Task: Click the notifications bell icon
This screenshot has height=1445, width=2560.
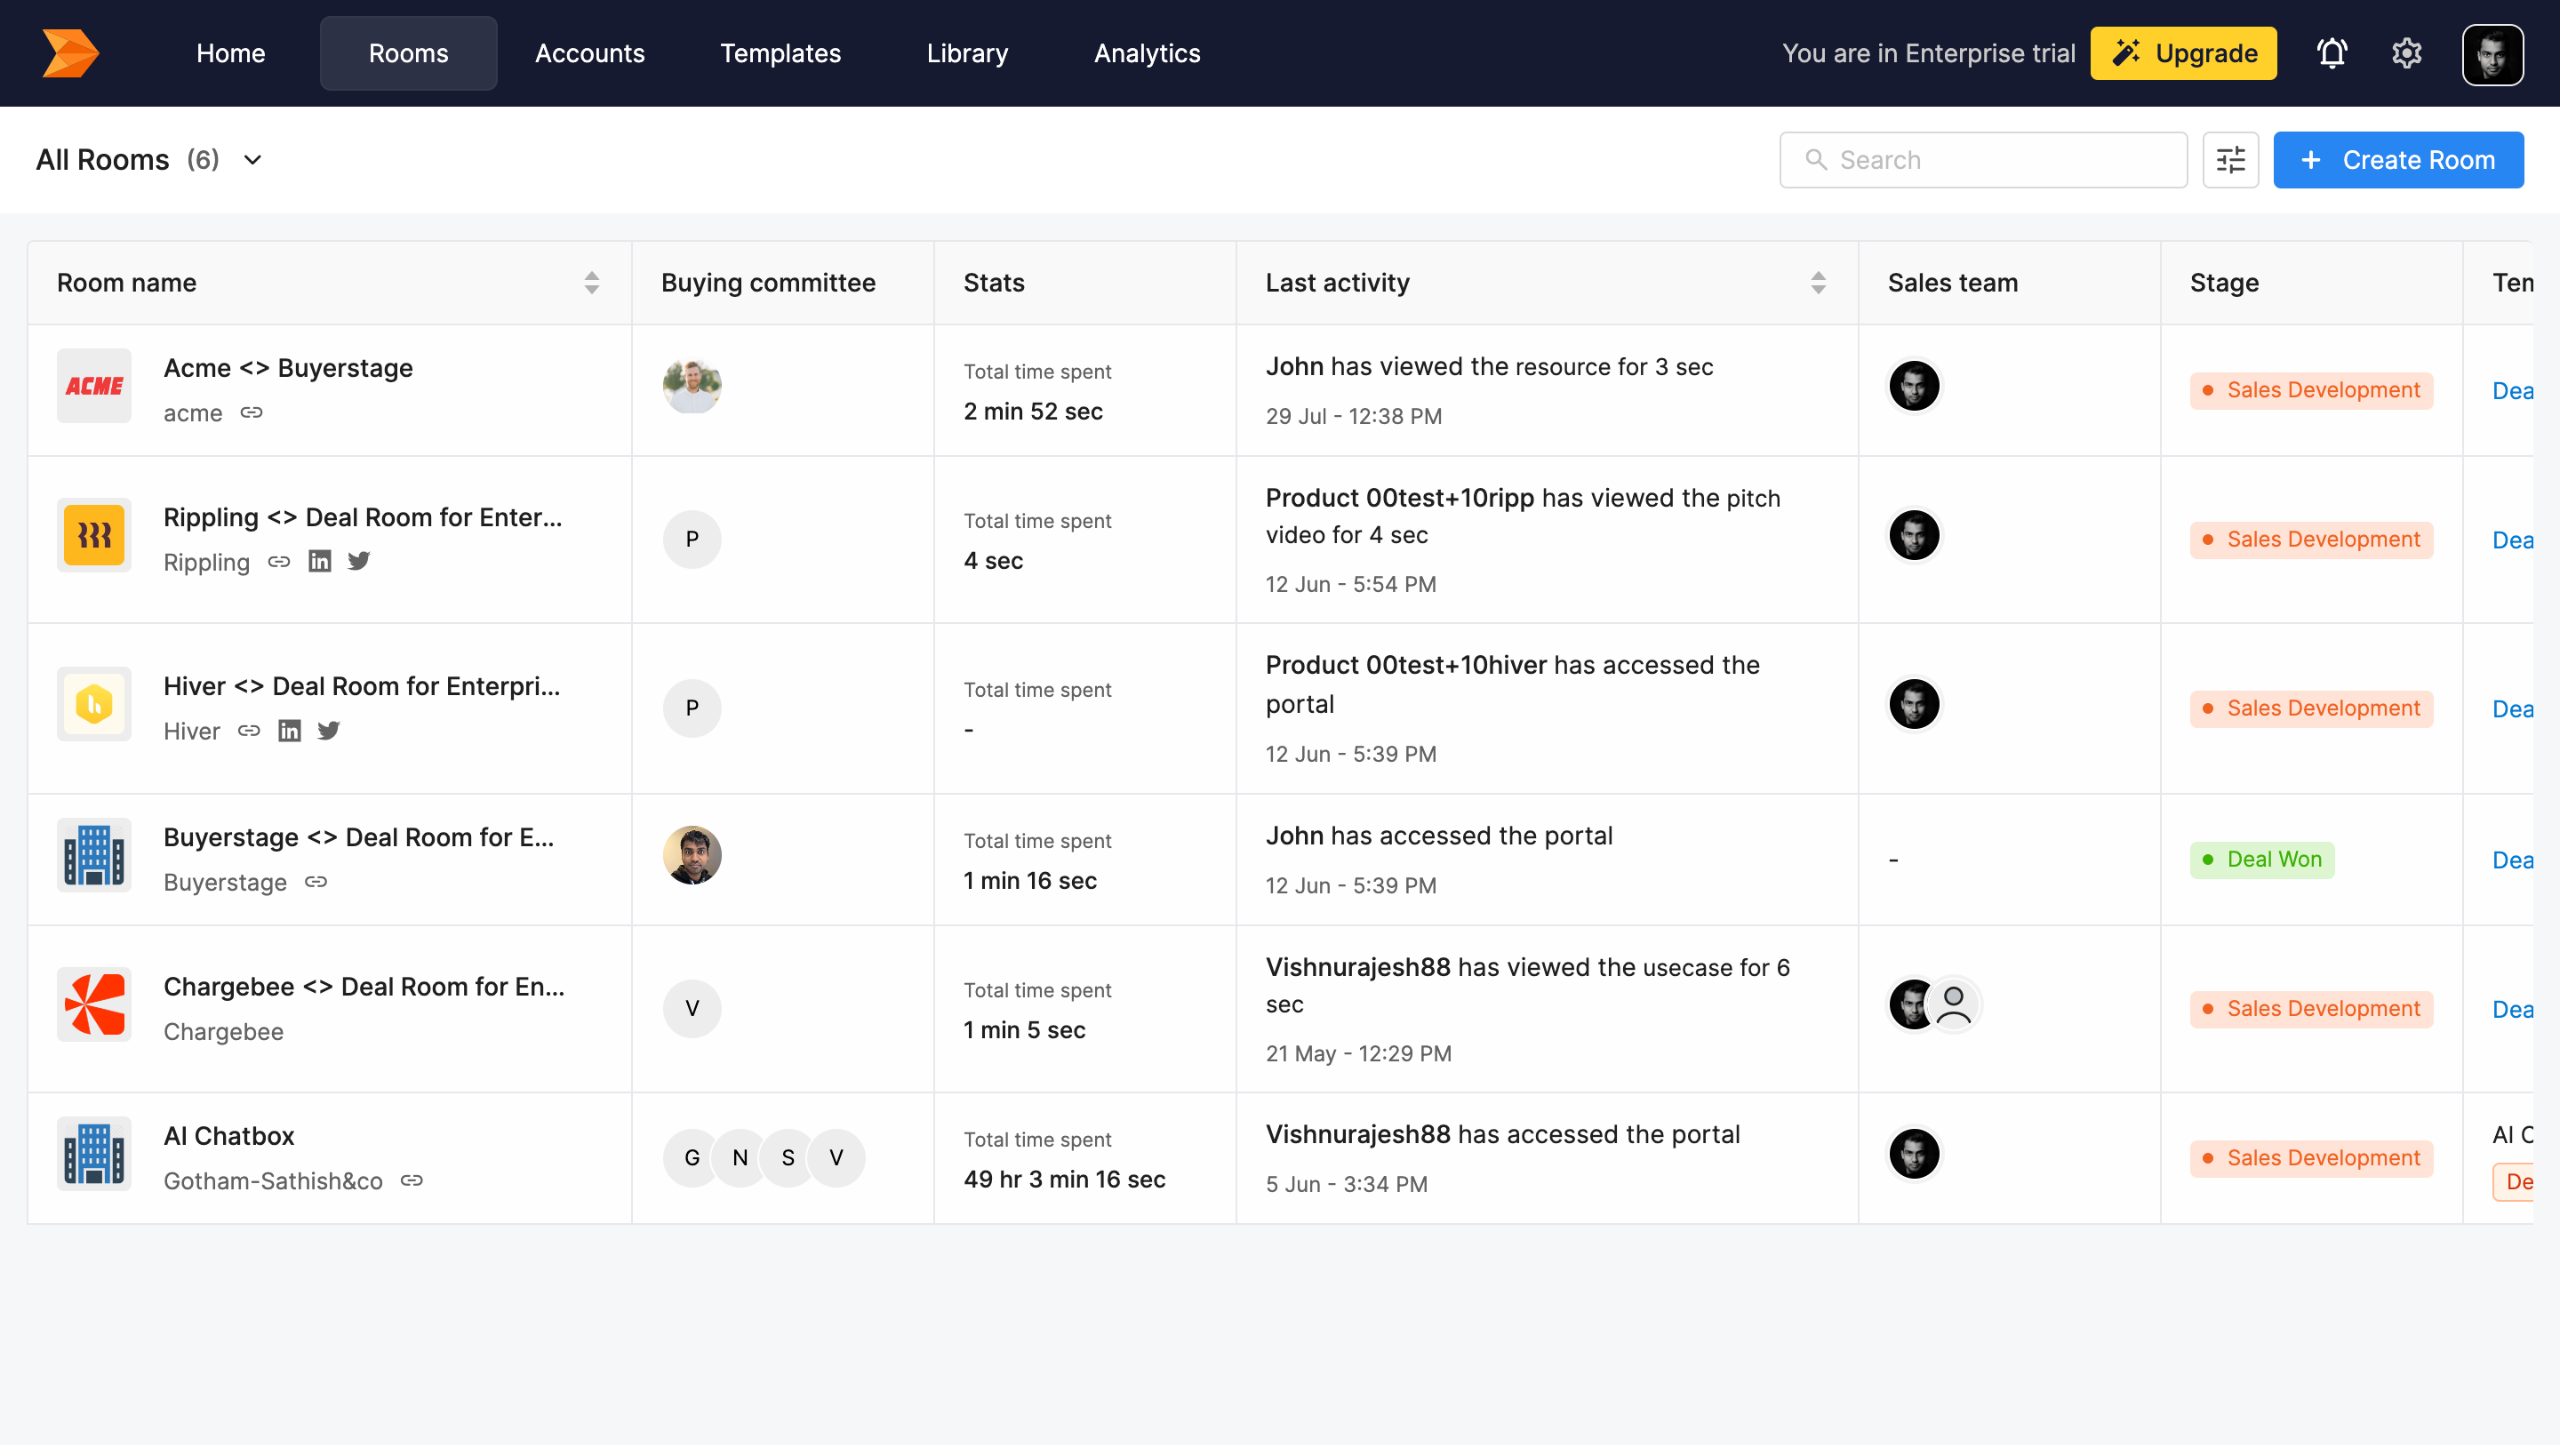Action: point(2331,53)
